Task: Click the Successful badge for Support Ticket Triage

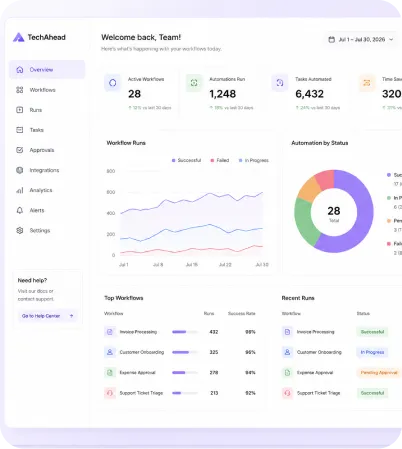Action: click(372, 393)
